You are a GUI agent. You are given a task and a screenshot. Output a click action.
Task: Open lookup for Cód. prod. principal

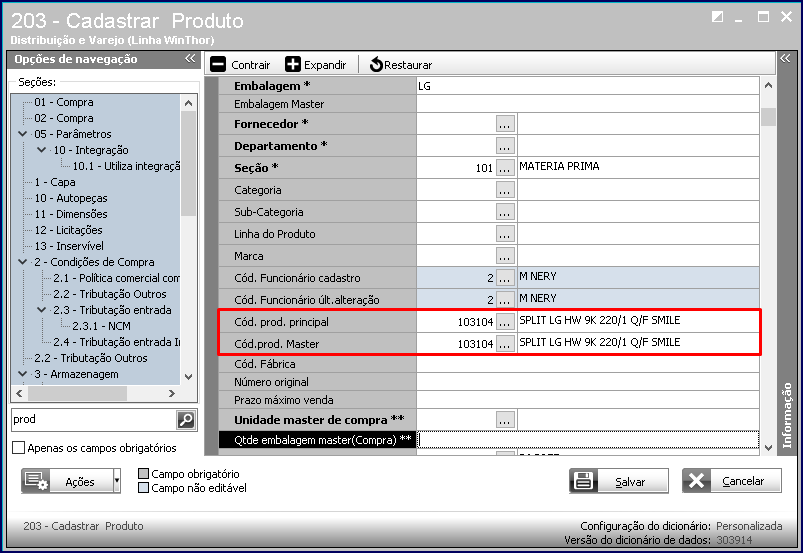click(x=505, y=322)
